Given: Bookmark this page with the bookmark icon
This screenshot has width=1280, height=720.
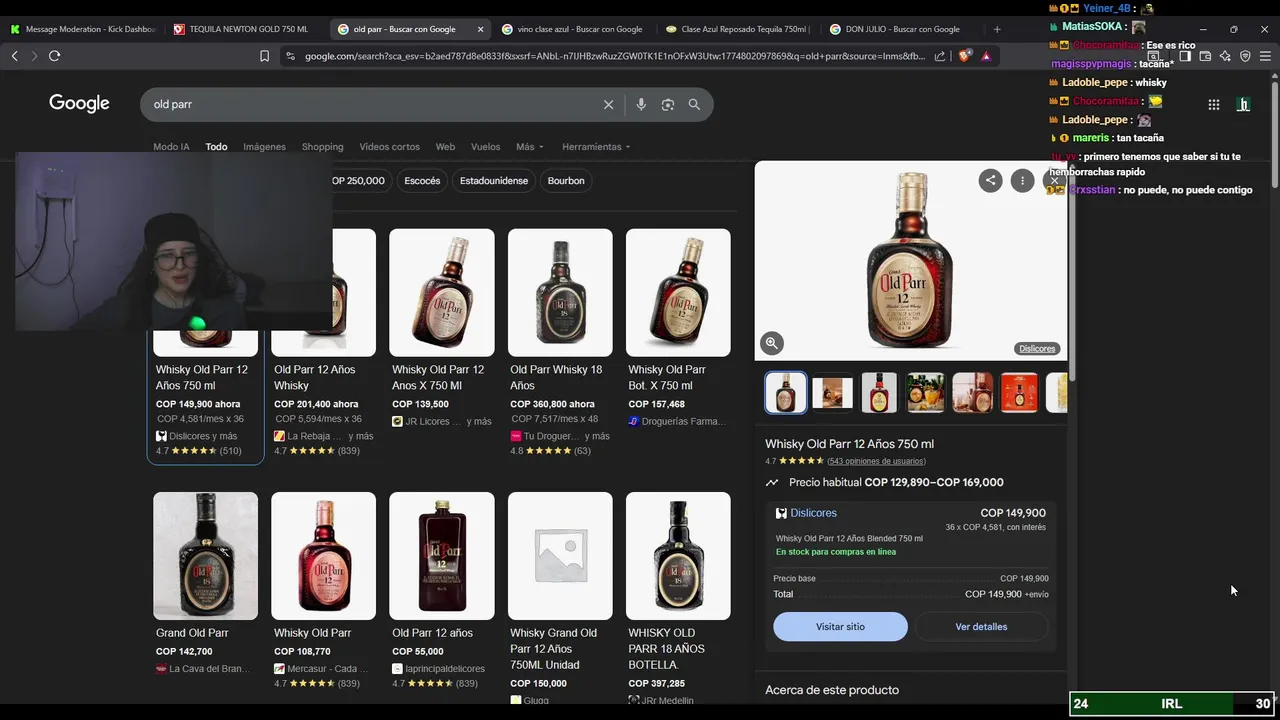Looking at the screenshot, I should pos(264,56).
